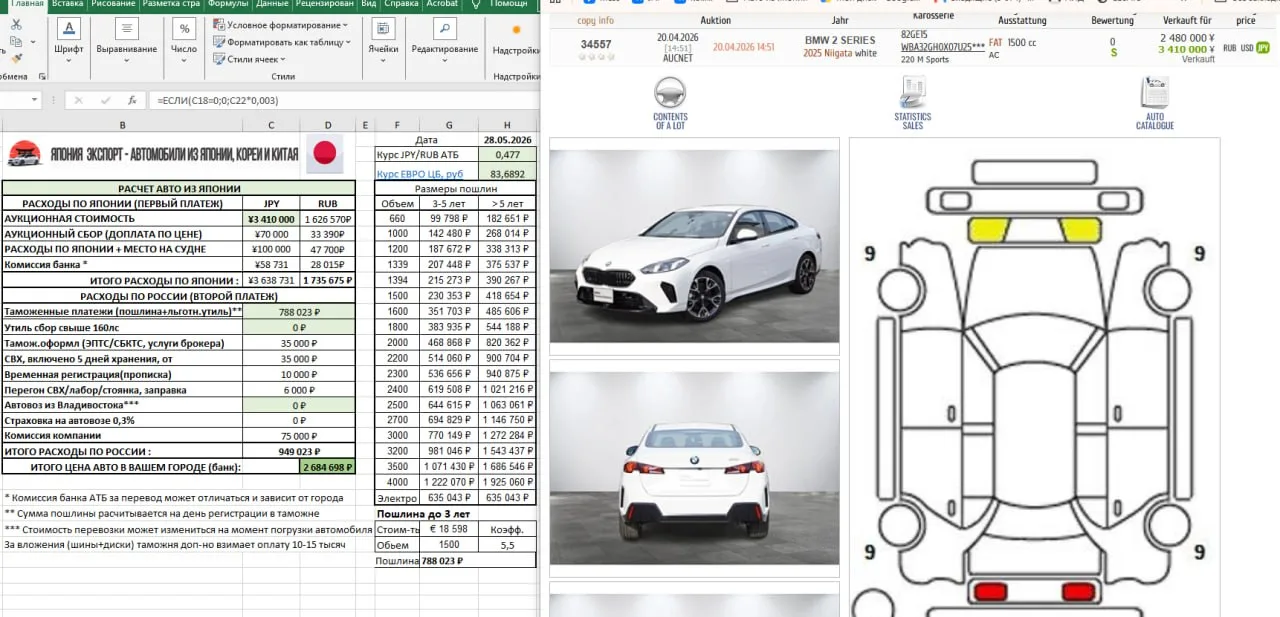Switch to the Acrobat ribbon tab

click(x=442, y=4)
